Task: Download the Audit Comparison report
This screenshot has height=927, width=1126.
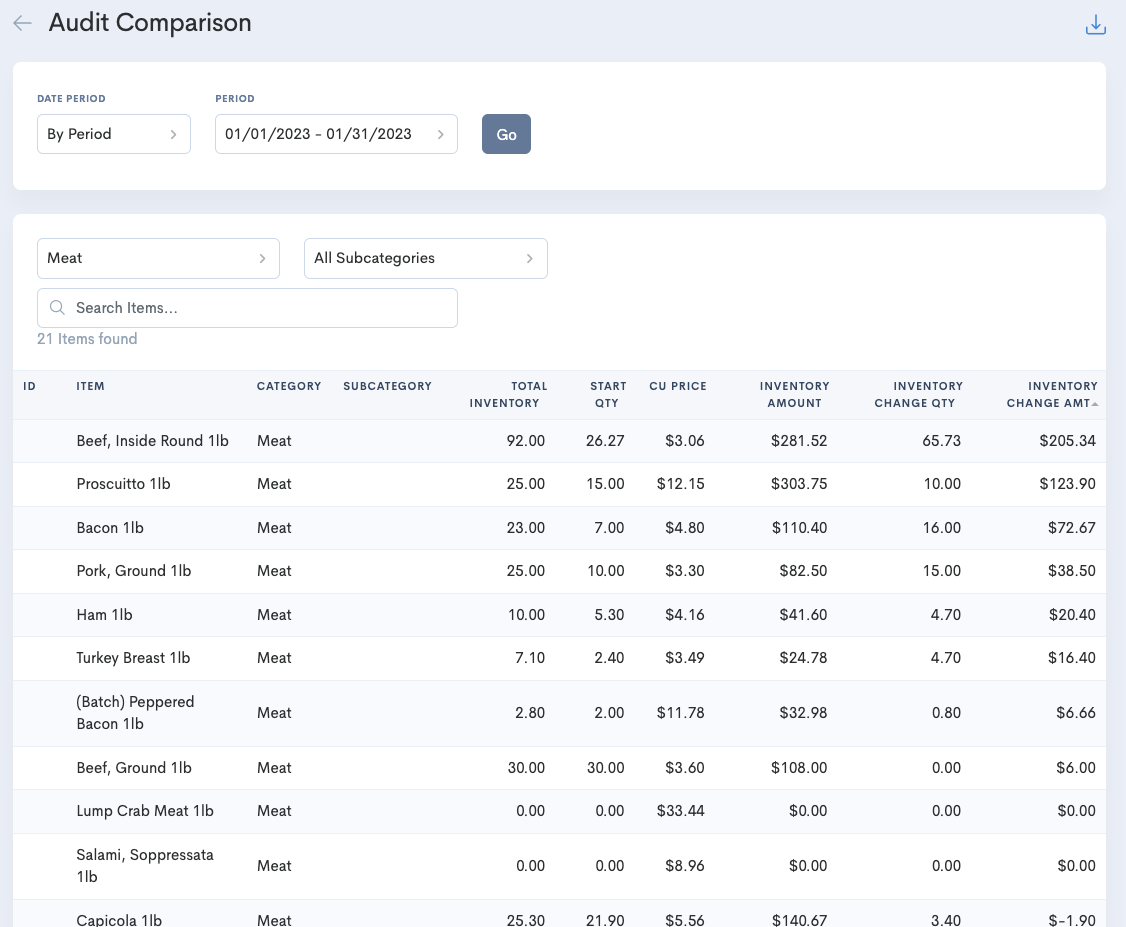Action: [x=1096, y=24]
